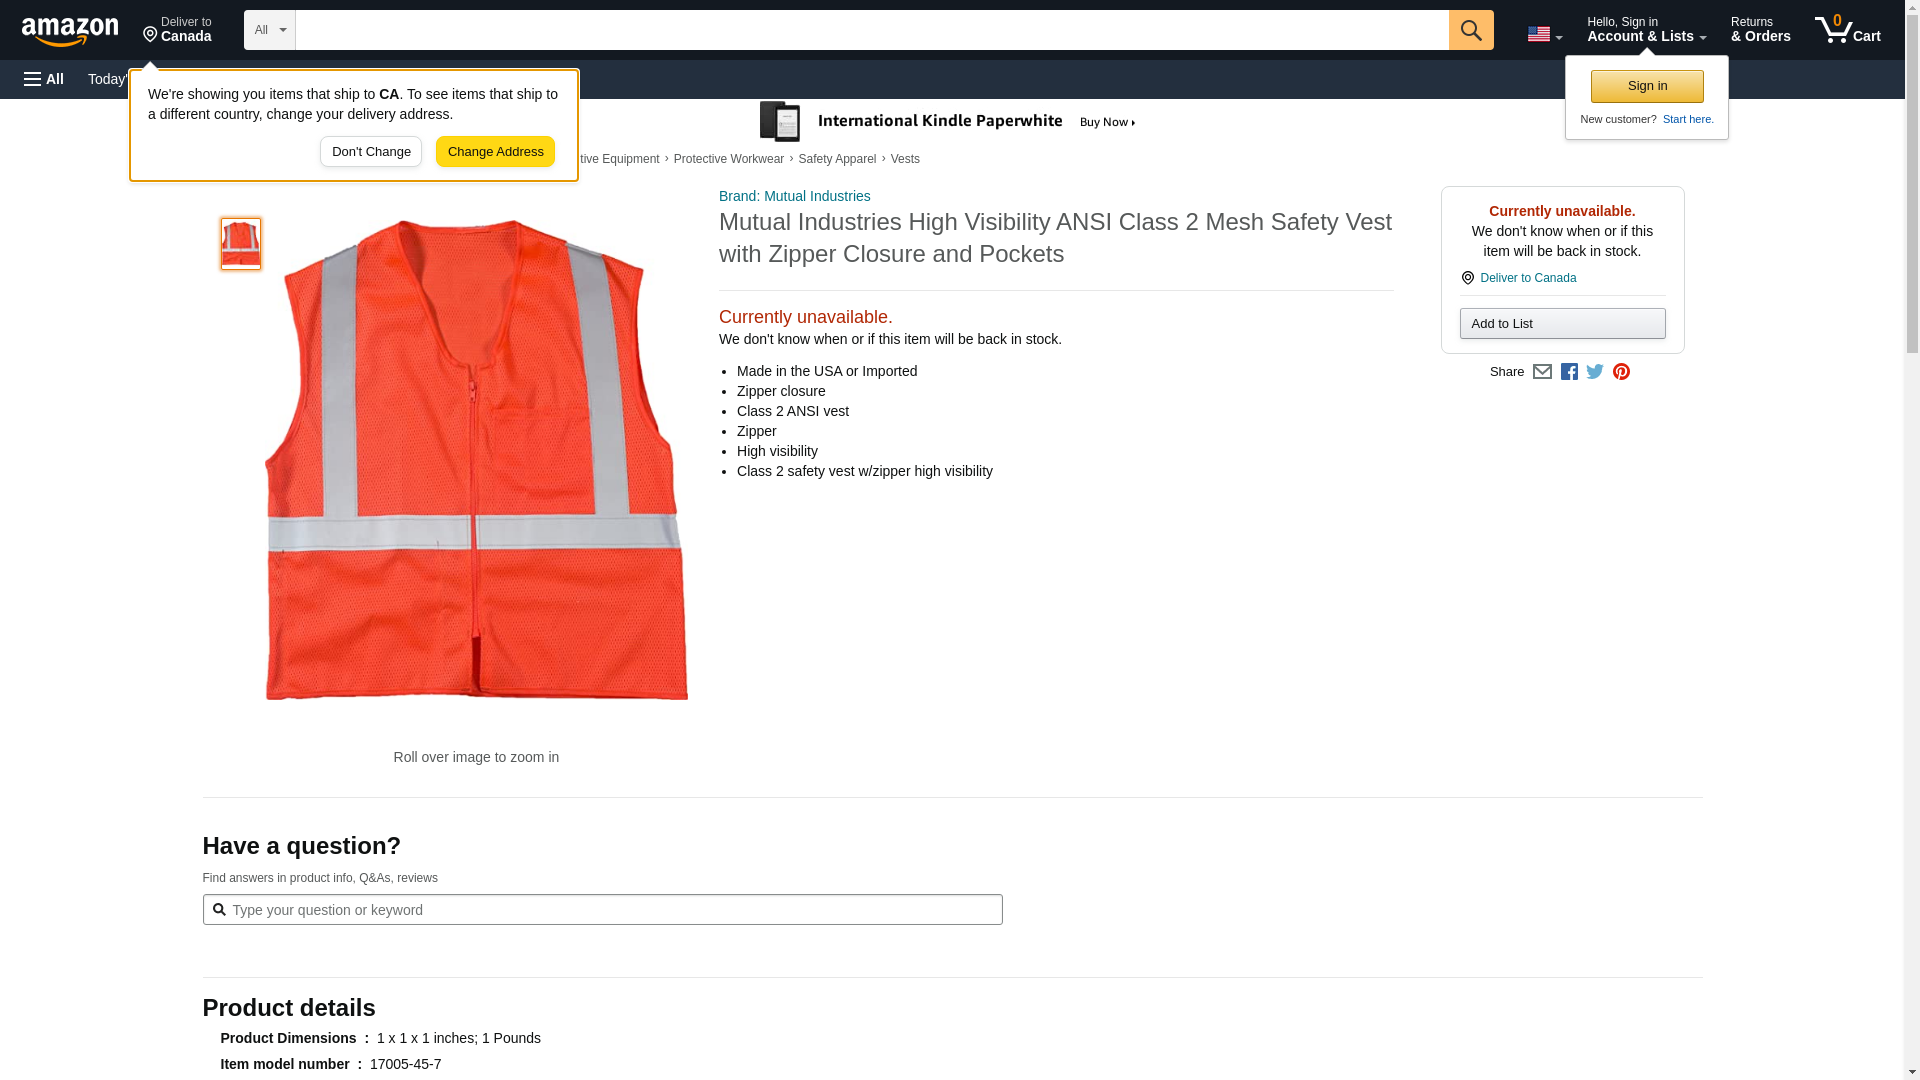Click Safety Apparel breadcrumb
The height and width of the screenshot is (1080, 1920).
pyautogui.click(x=836, y=159)
